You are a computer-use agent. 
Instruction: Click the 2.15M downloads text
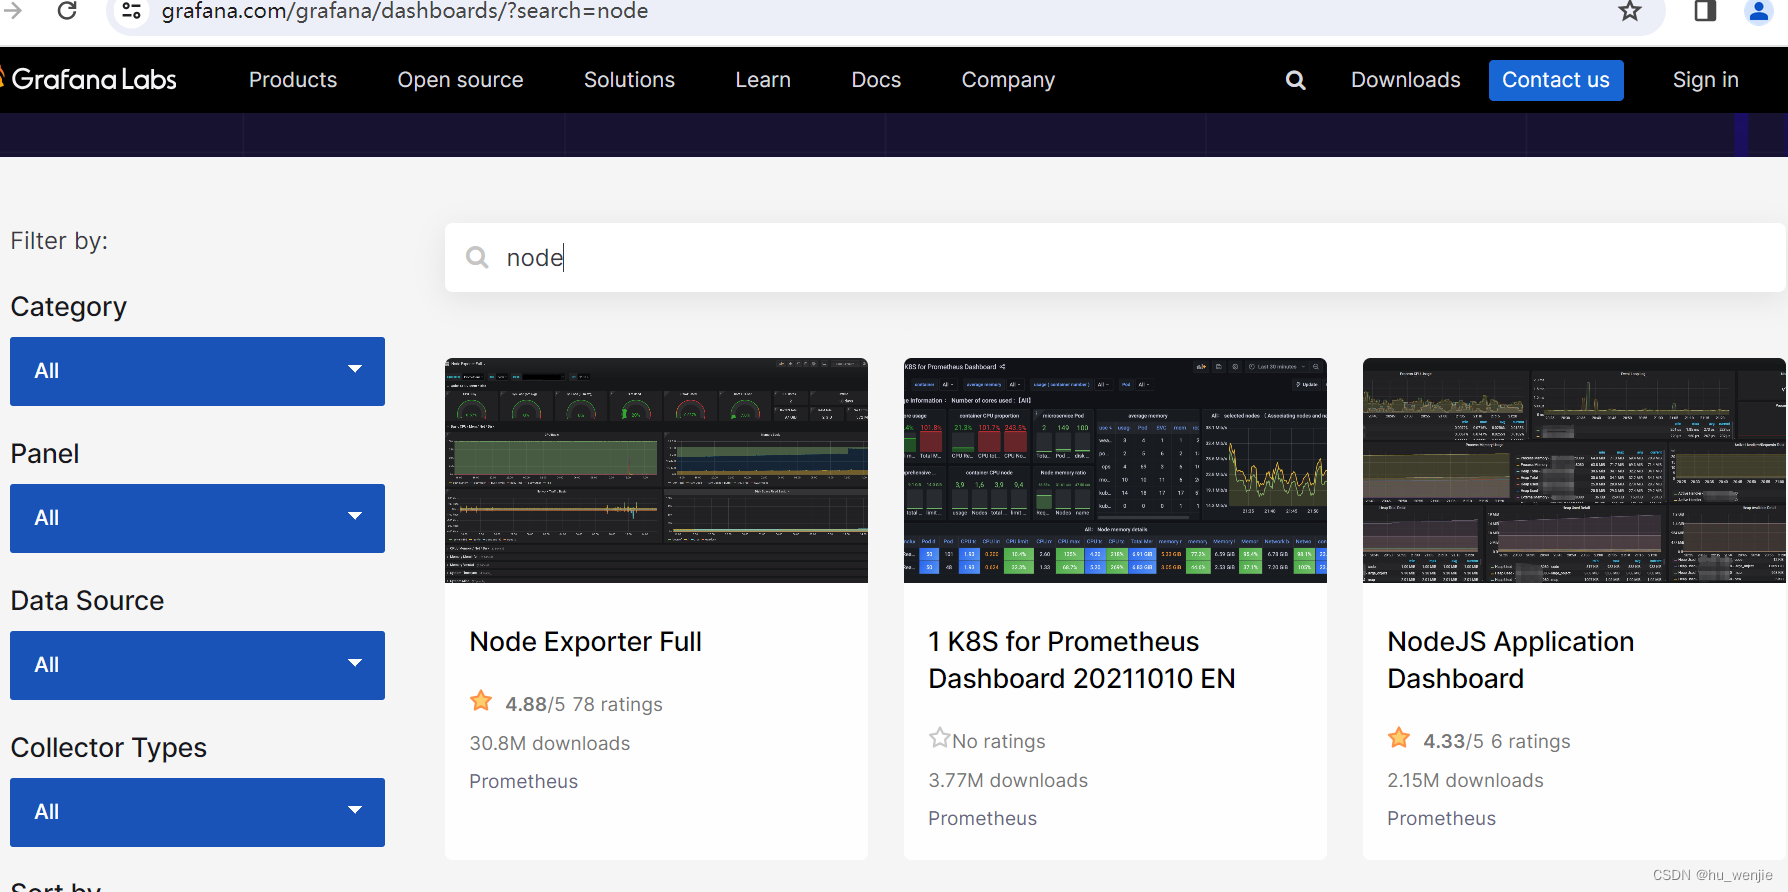point(1465,781)
